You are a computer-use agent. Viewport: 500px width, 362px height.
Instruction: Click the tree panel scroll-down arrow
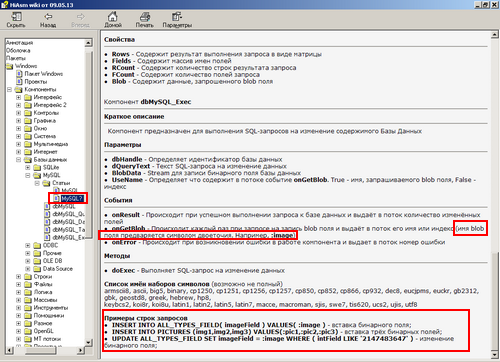click(89, 342)
